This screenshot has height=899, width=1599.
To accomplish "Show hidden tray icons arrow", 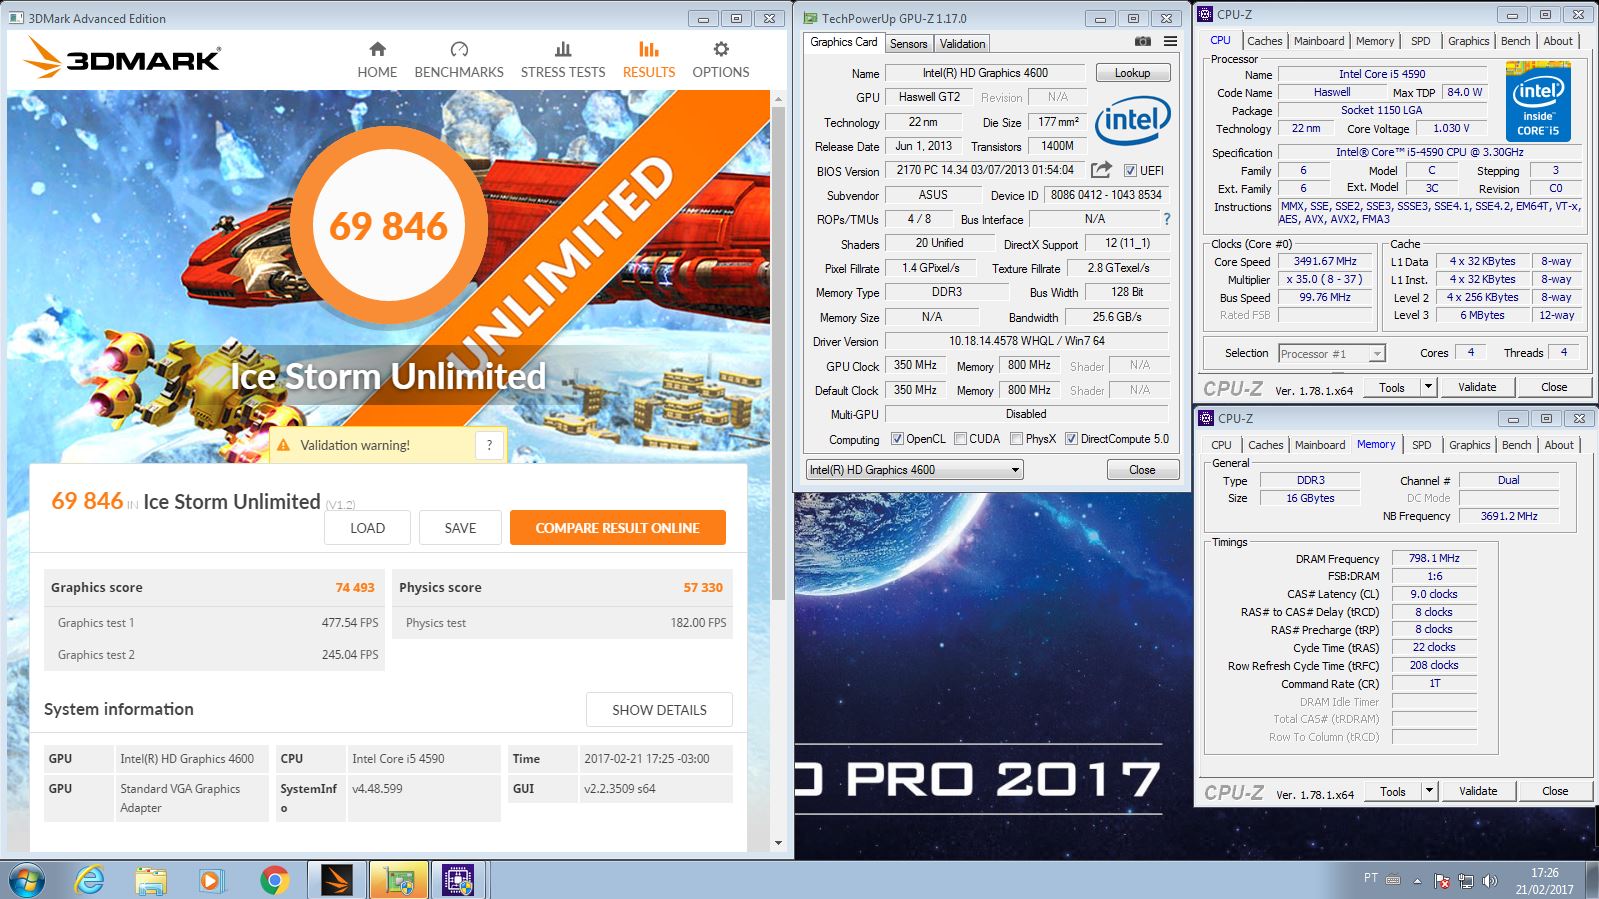I will click(x=1417, y=881).
